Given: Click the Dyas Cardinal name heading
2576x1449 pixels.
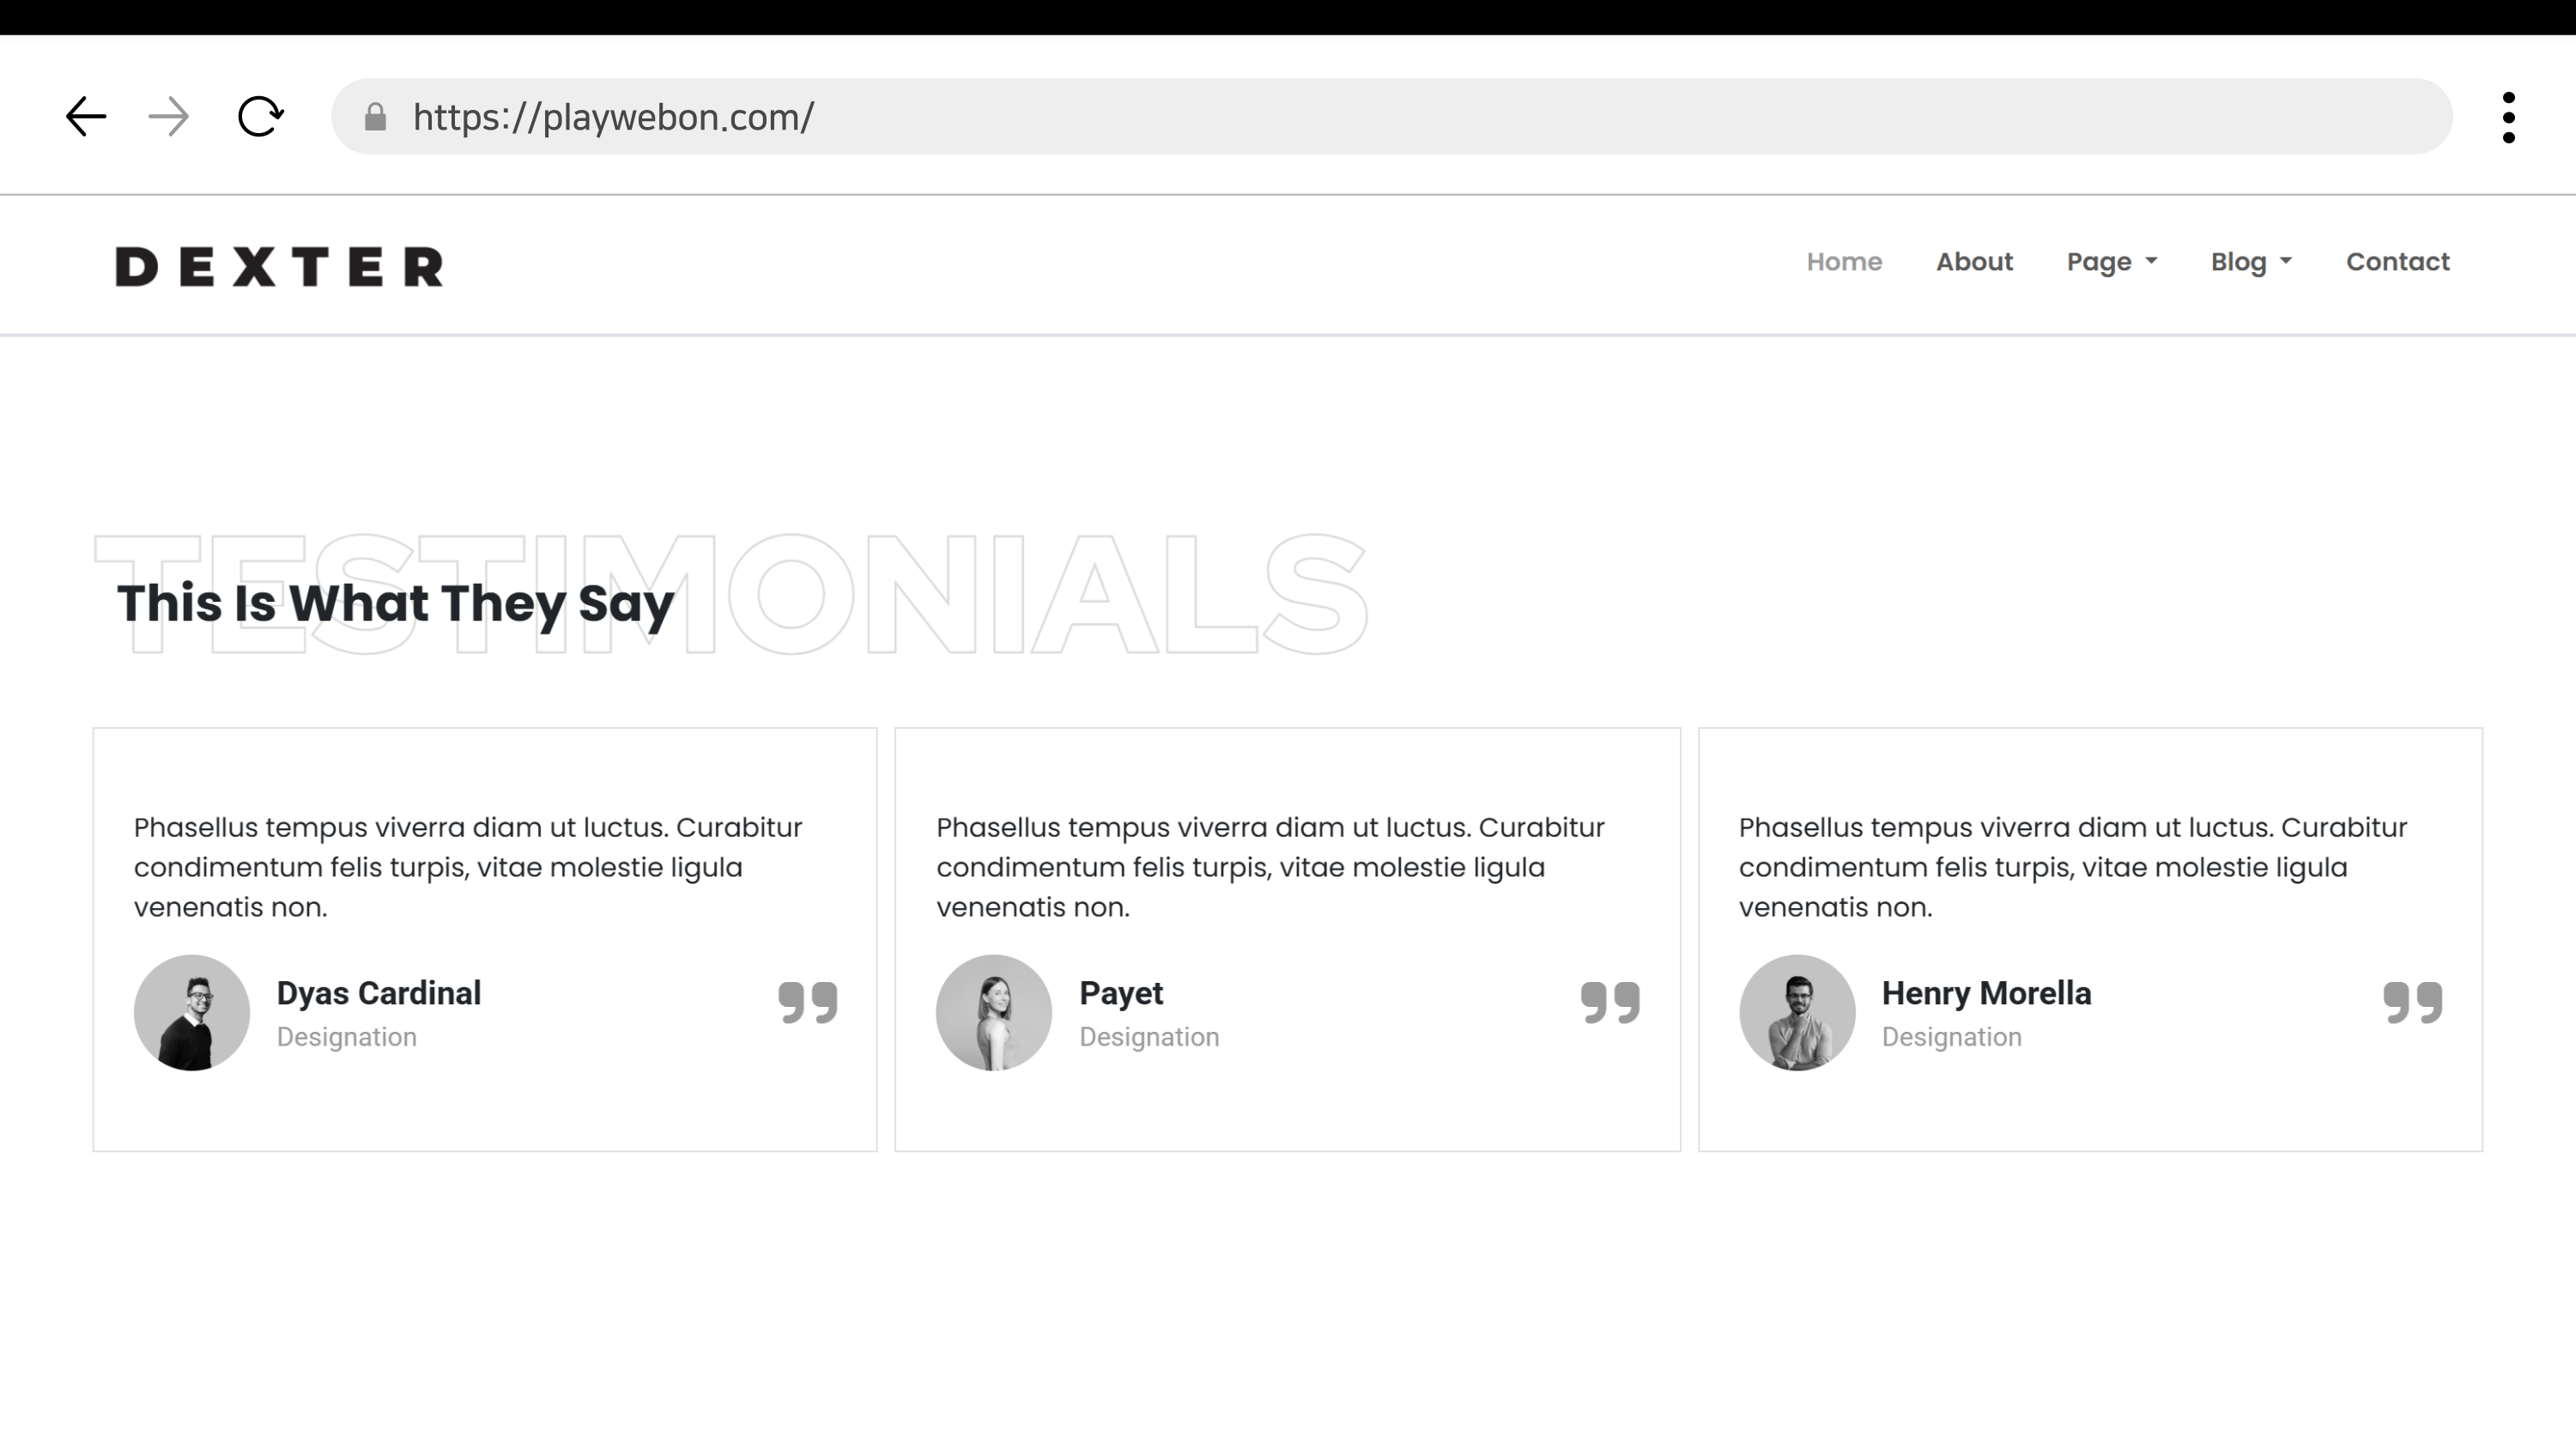Looking at the screenshot, I should 379,993.
